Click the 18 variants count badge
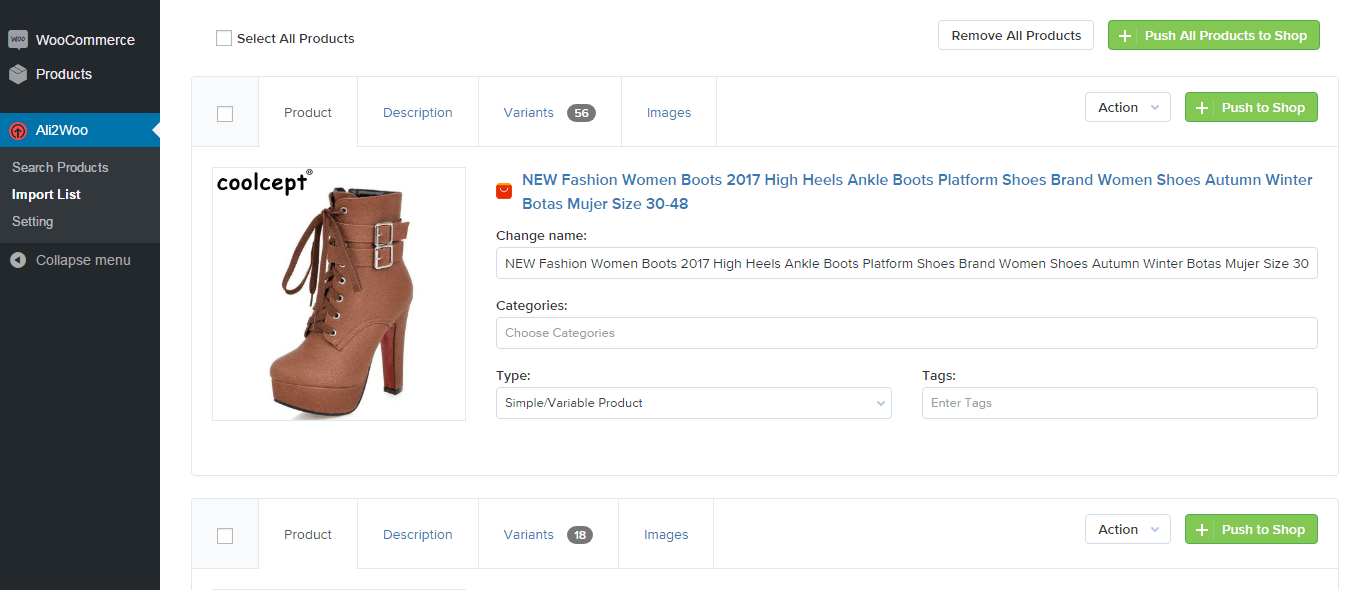 click(x=580, y=535)
